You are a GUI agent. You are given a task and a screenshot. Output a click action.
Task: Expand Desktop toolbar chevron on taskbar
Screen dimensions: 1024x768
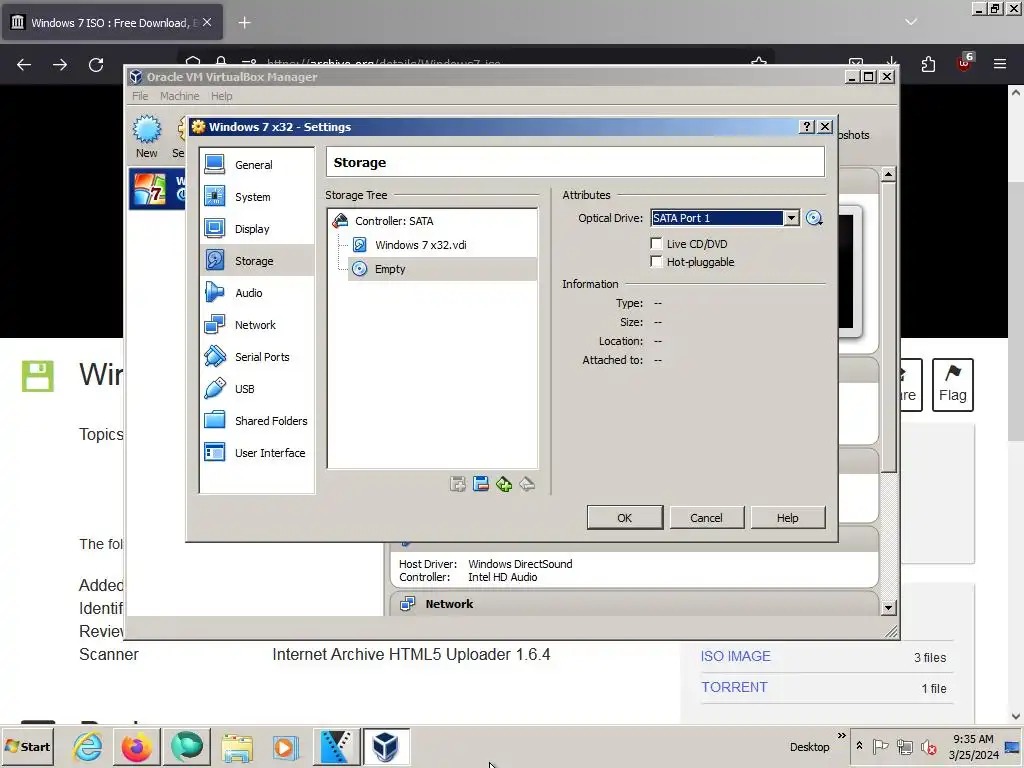click(x=842, y=736)
